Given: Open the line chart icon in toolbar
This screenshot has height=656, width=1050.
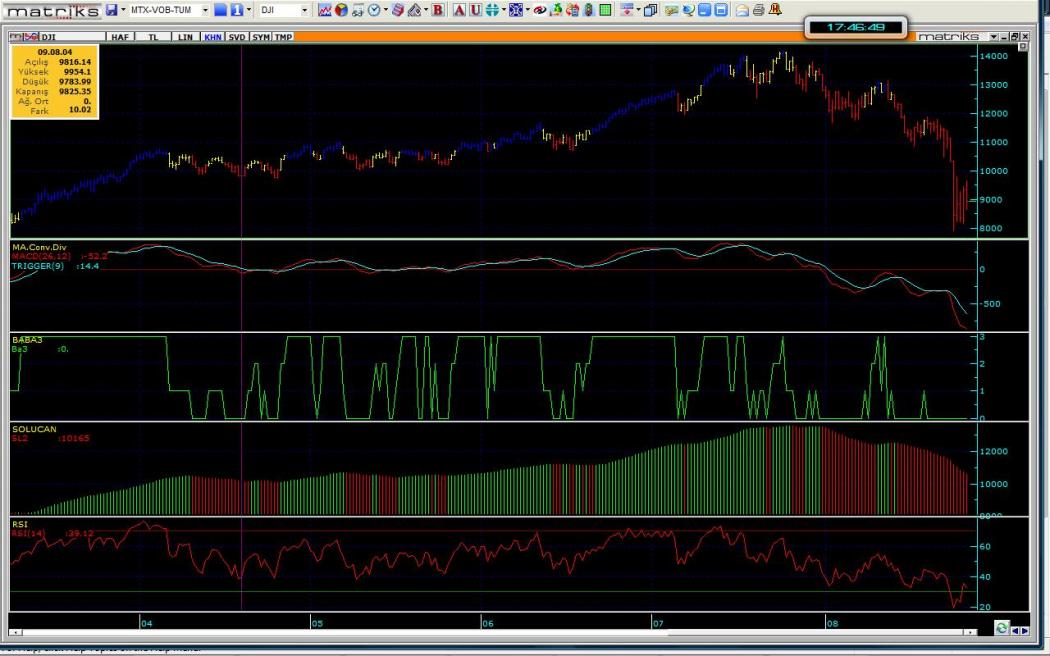Looking at the screenshot, I should click(325, 10).
